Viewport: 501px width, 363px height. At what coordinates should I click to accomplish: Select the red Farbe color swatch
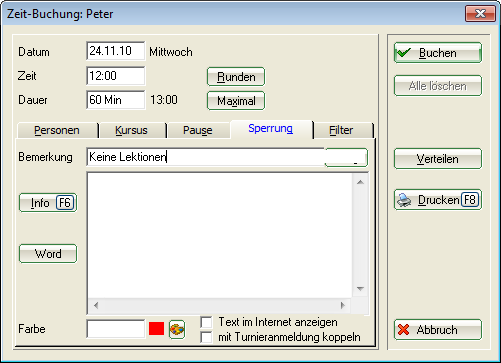click(x=156, y=329)
